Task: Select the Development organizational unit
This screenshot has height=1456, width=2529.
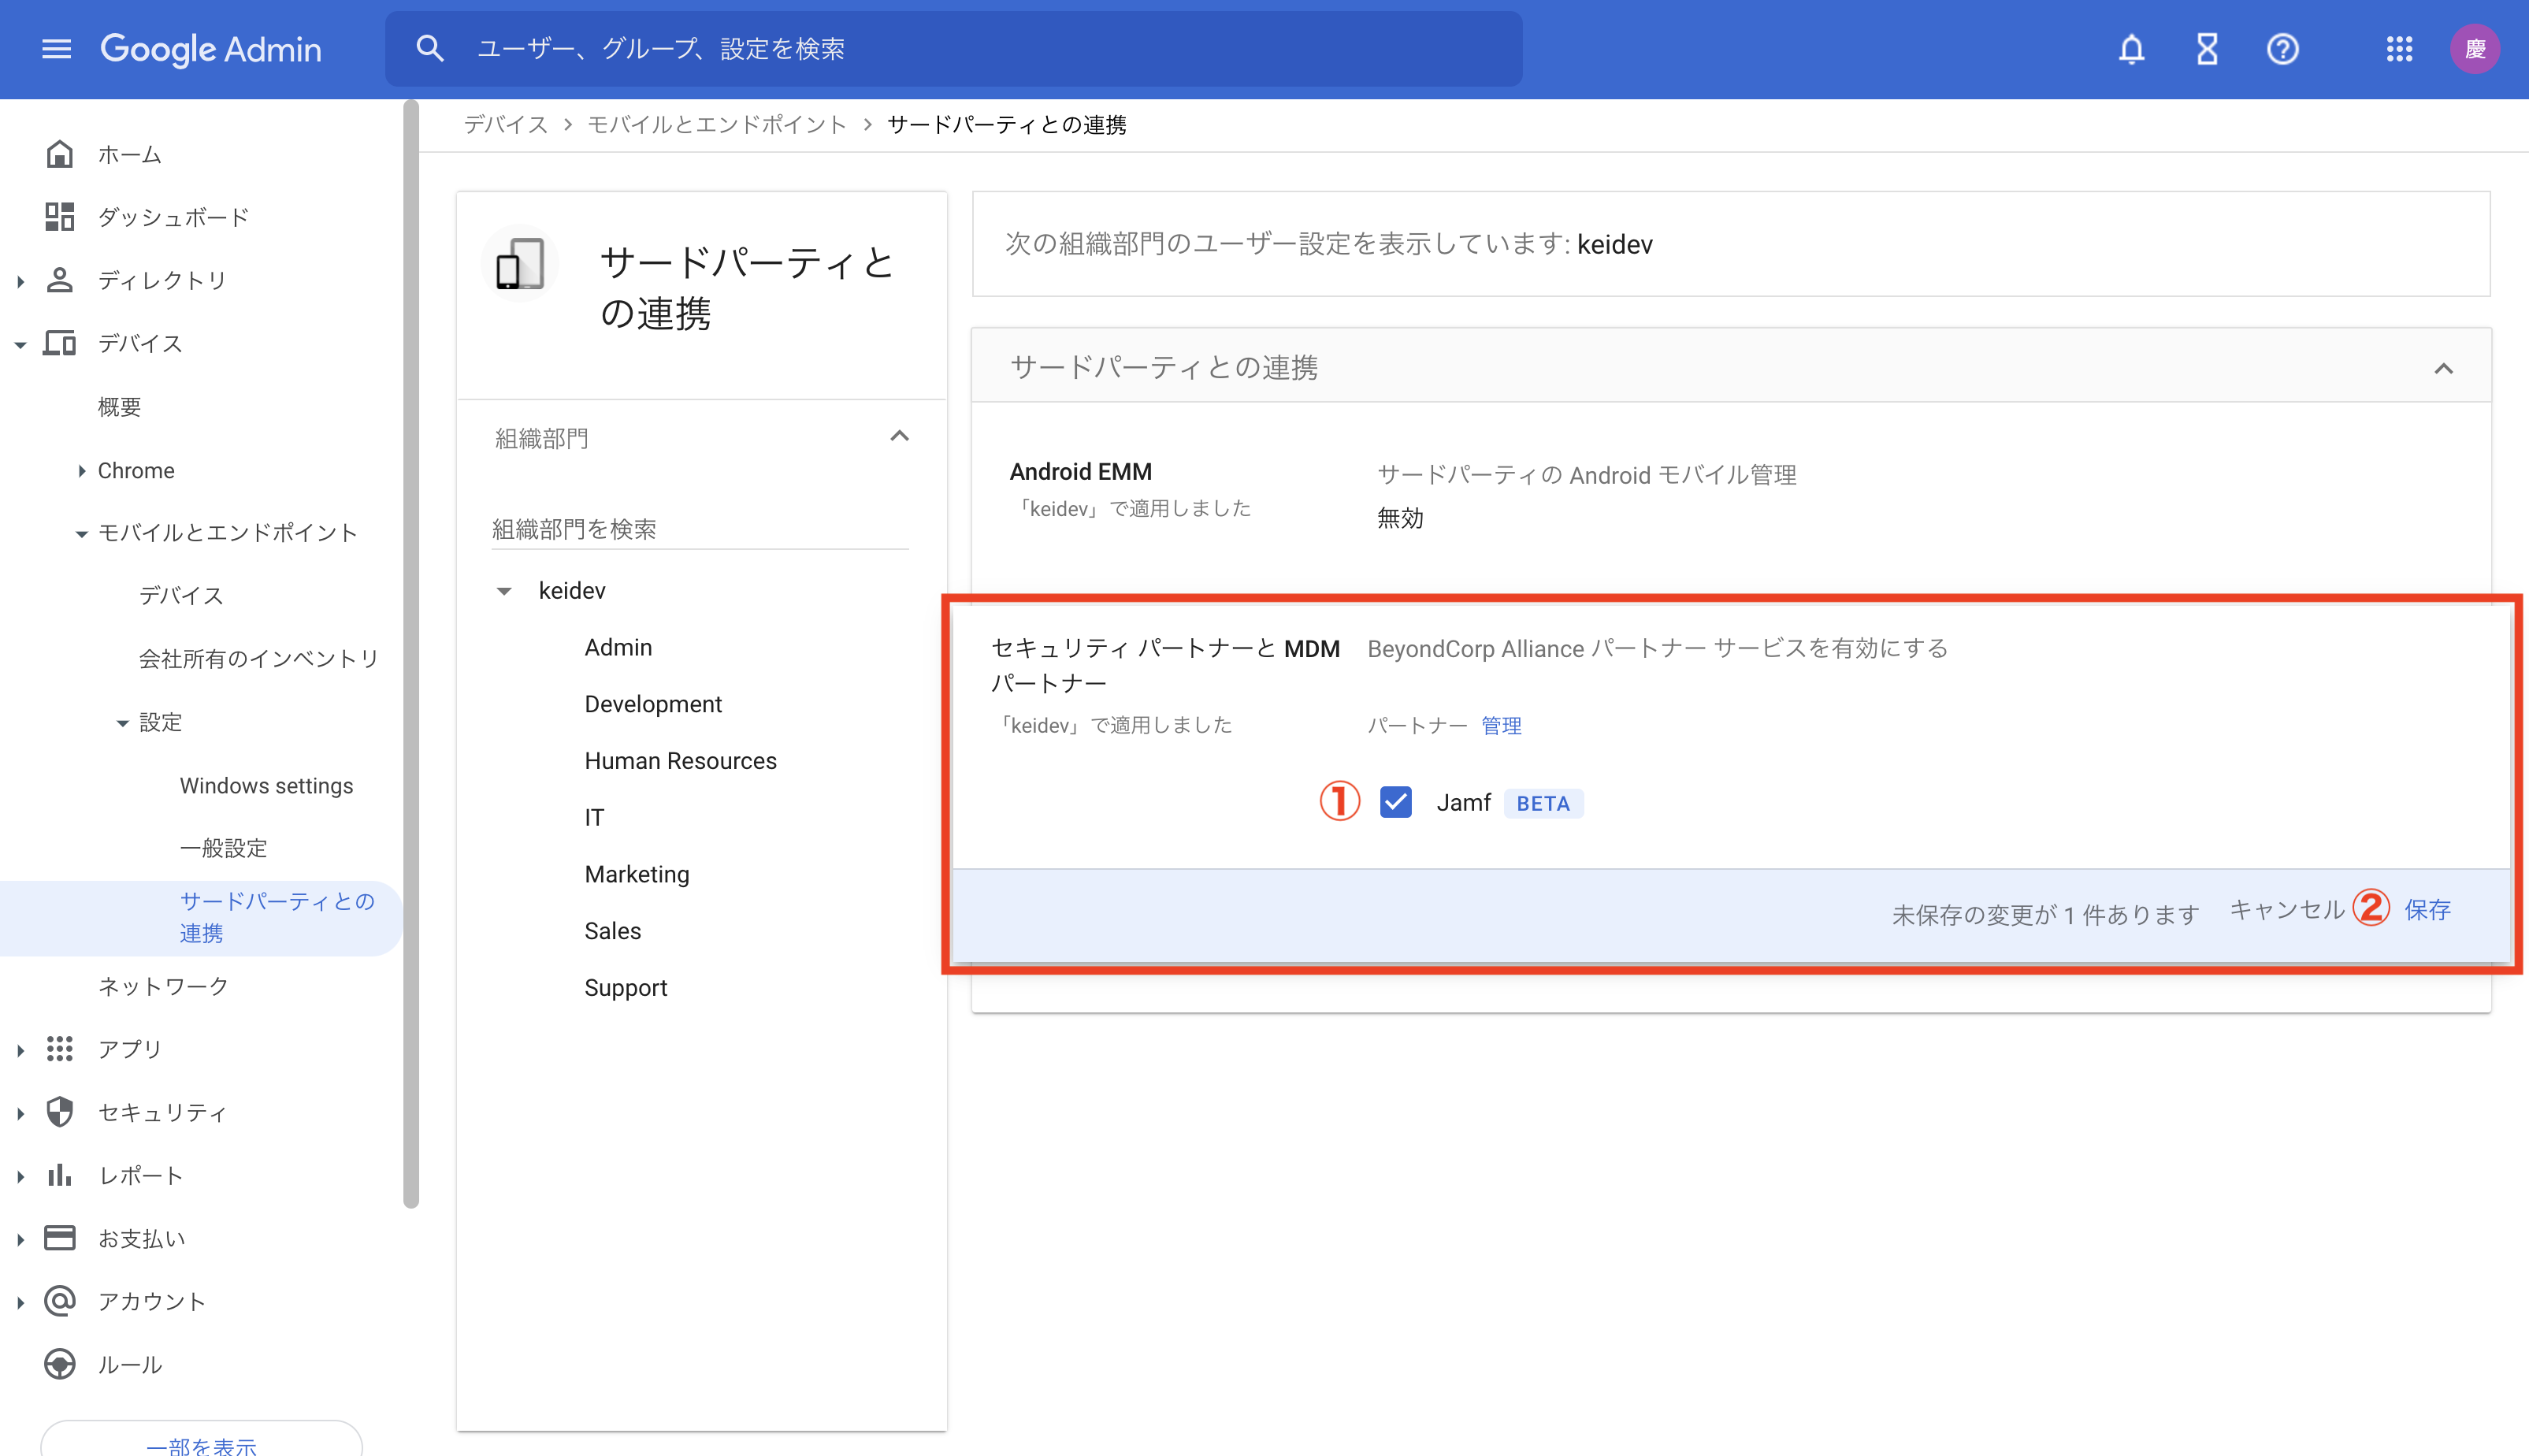Action: [x=653, y=704]
